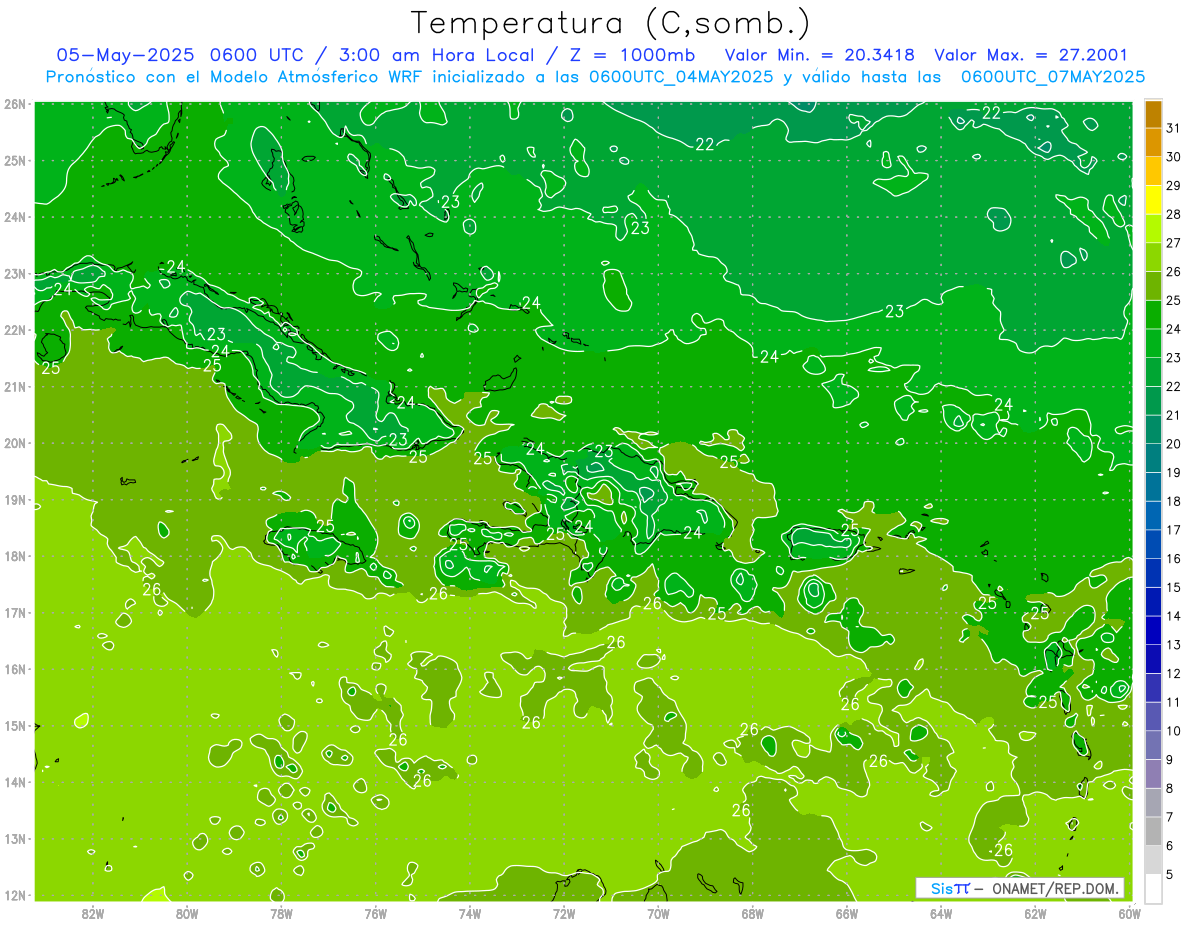Click the colorbar legend value 28
This screenshot has width=1200, height=927.
[x=1173, y=214]
